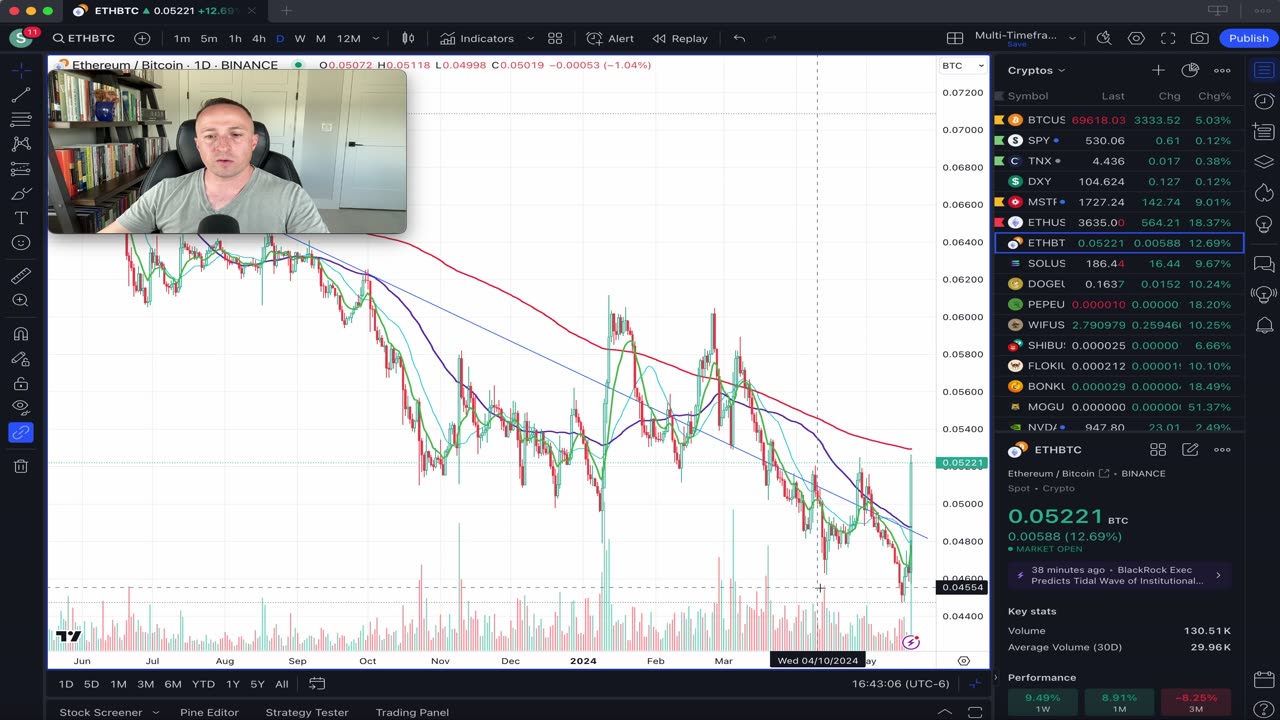Screen dimensions: 1280x720
Task: Set the YTD date range
Action: point(203,684)
